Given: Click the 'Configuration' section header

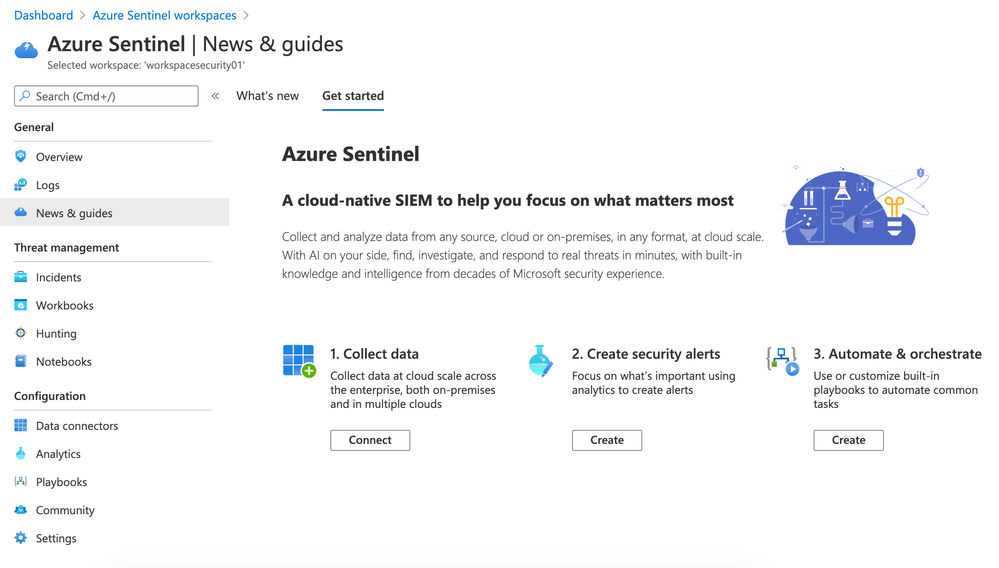Looking at the screenshot, I should coord(50,395).
